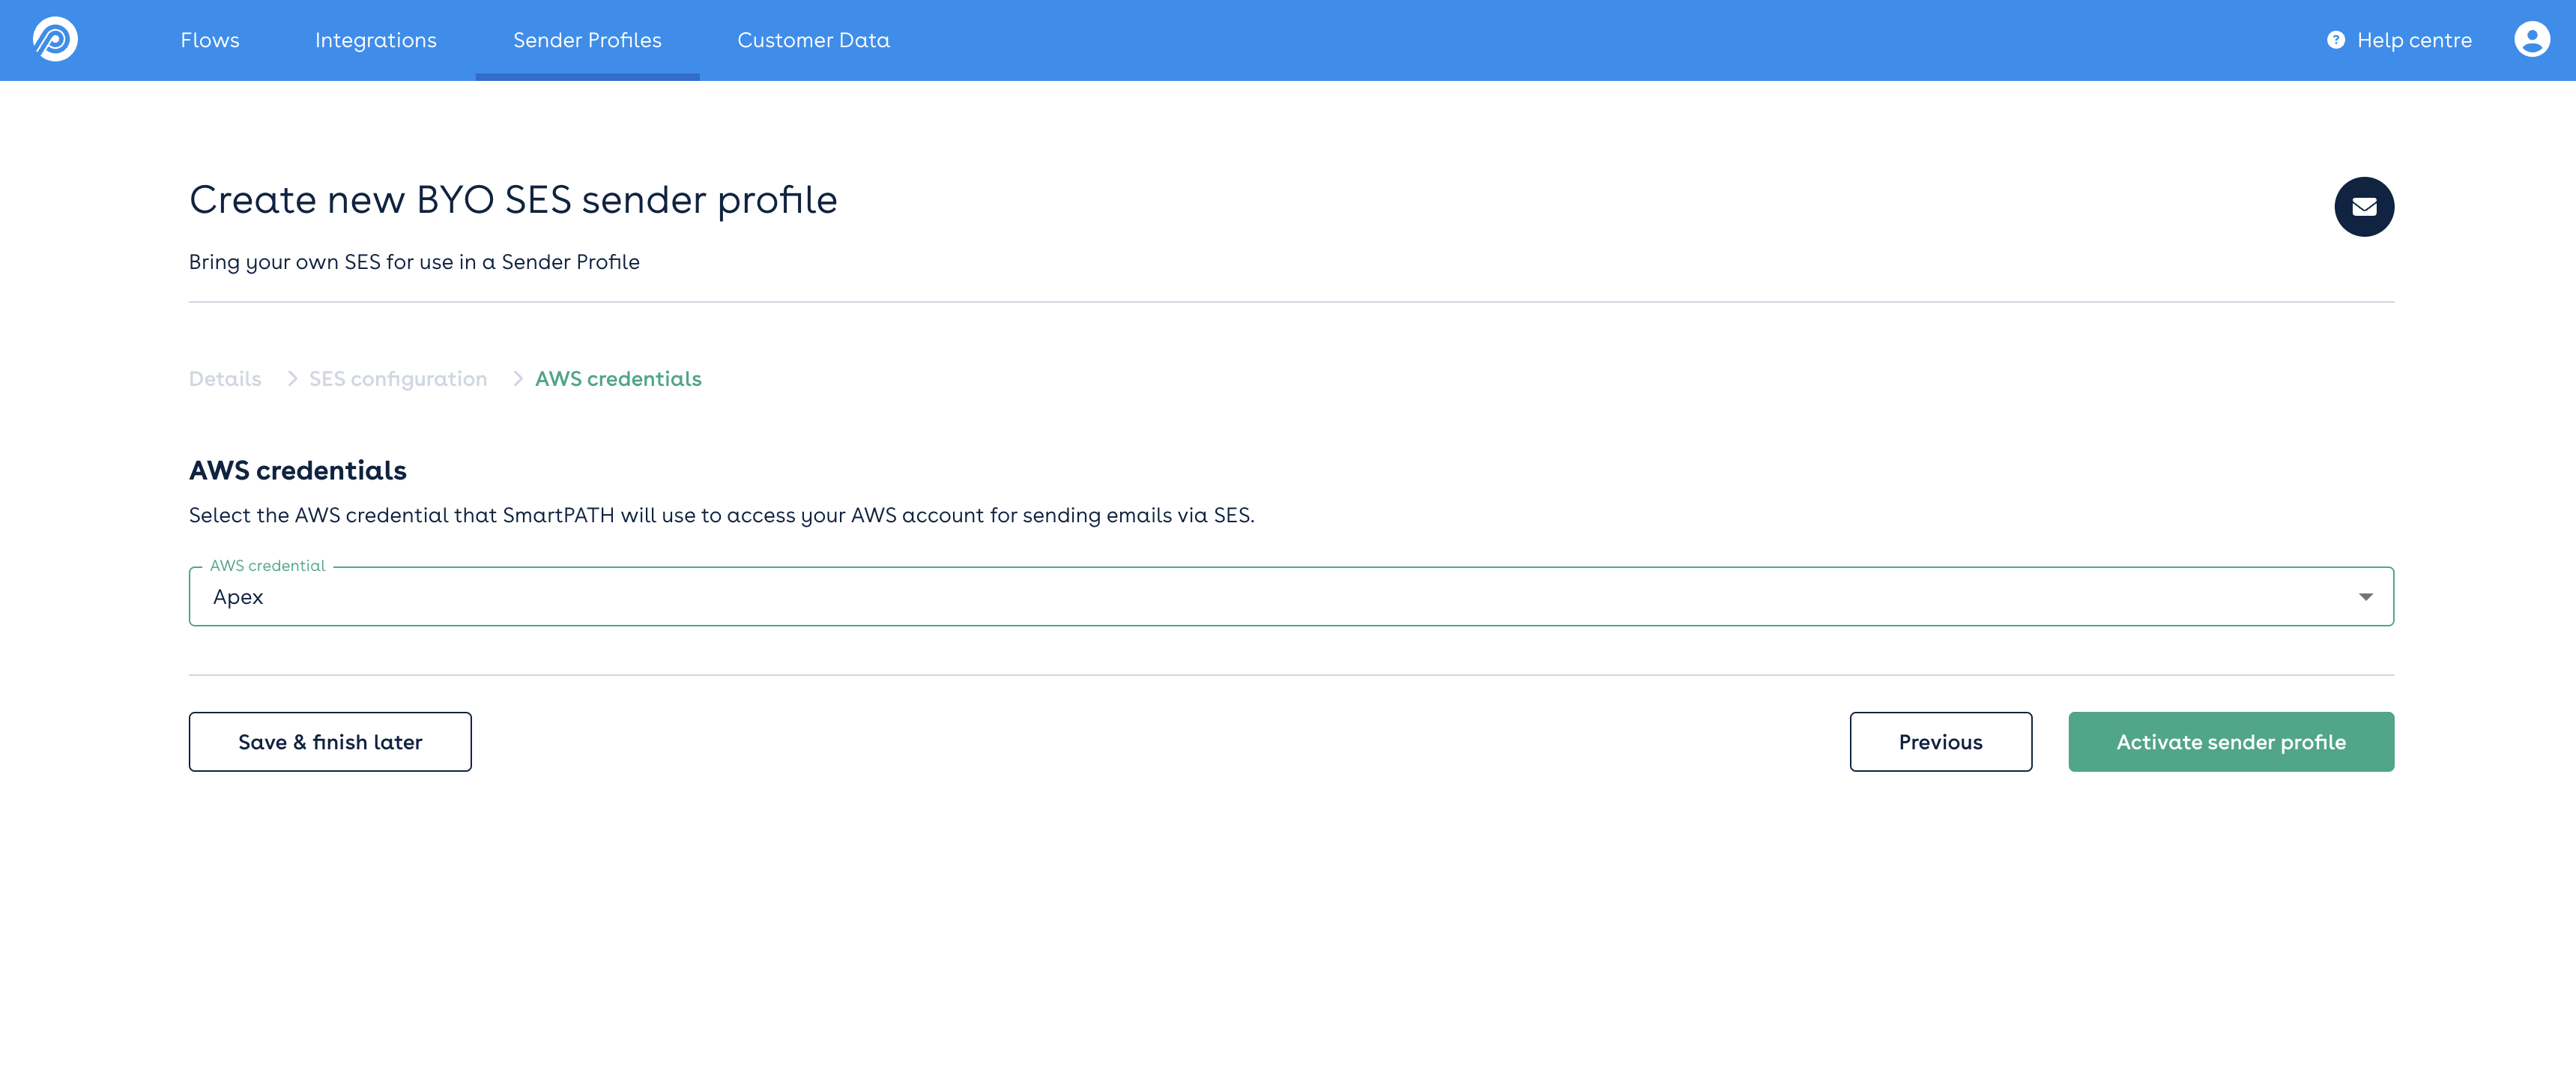Open Customer Data in navigation
The image size is (2576, 1073).
[x=813, y=40]
